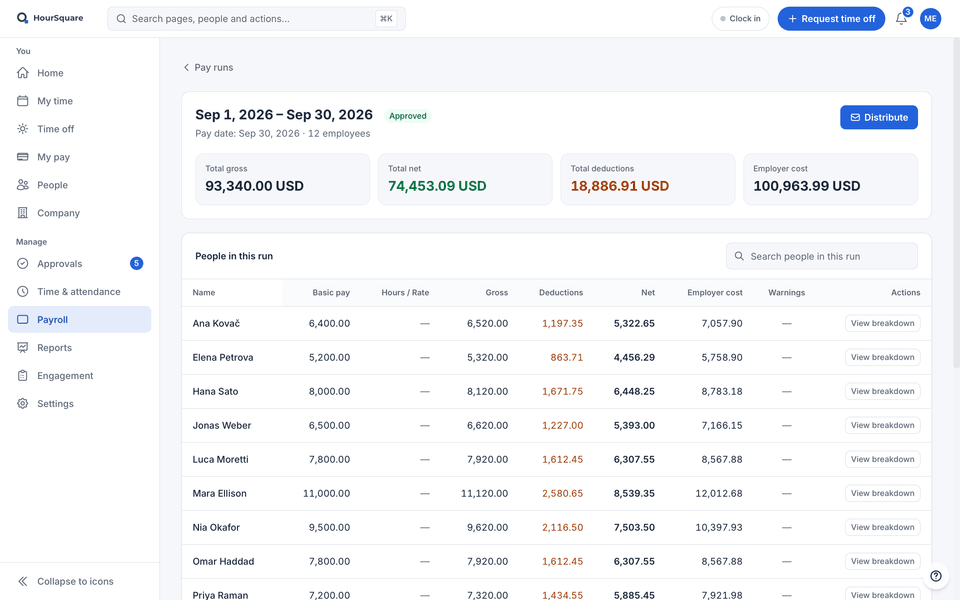Go back to Pay runs
This screenshot has height=600, width=960.
[208, 67]
